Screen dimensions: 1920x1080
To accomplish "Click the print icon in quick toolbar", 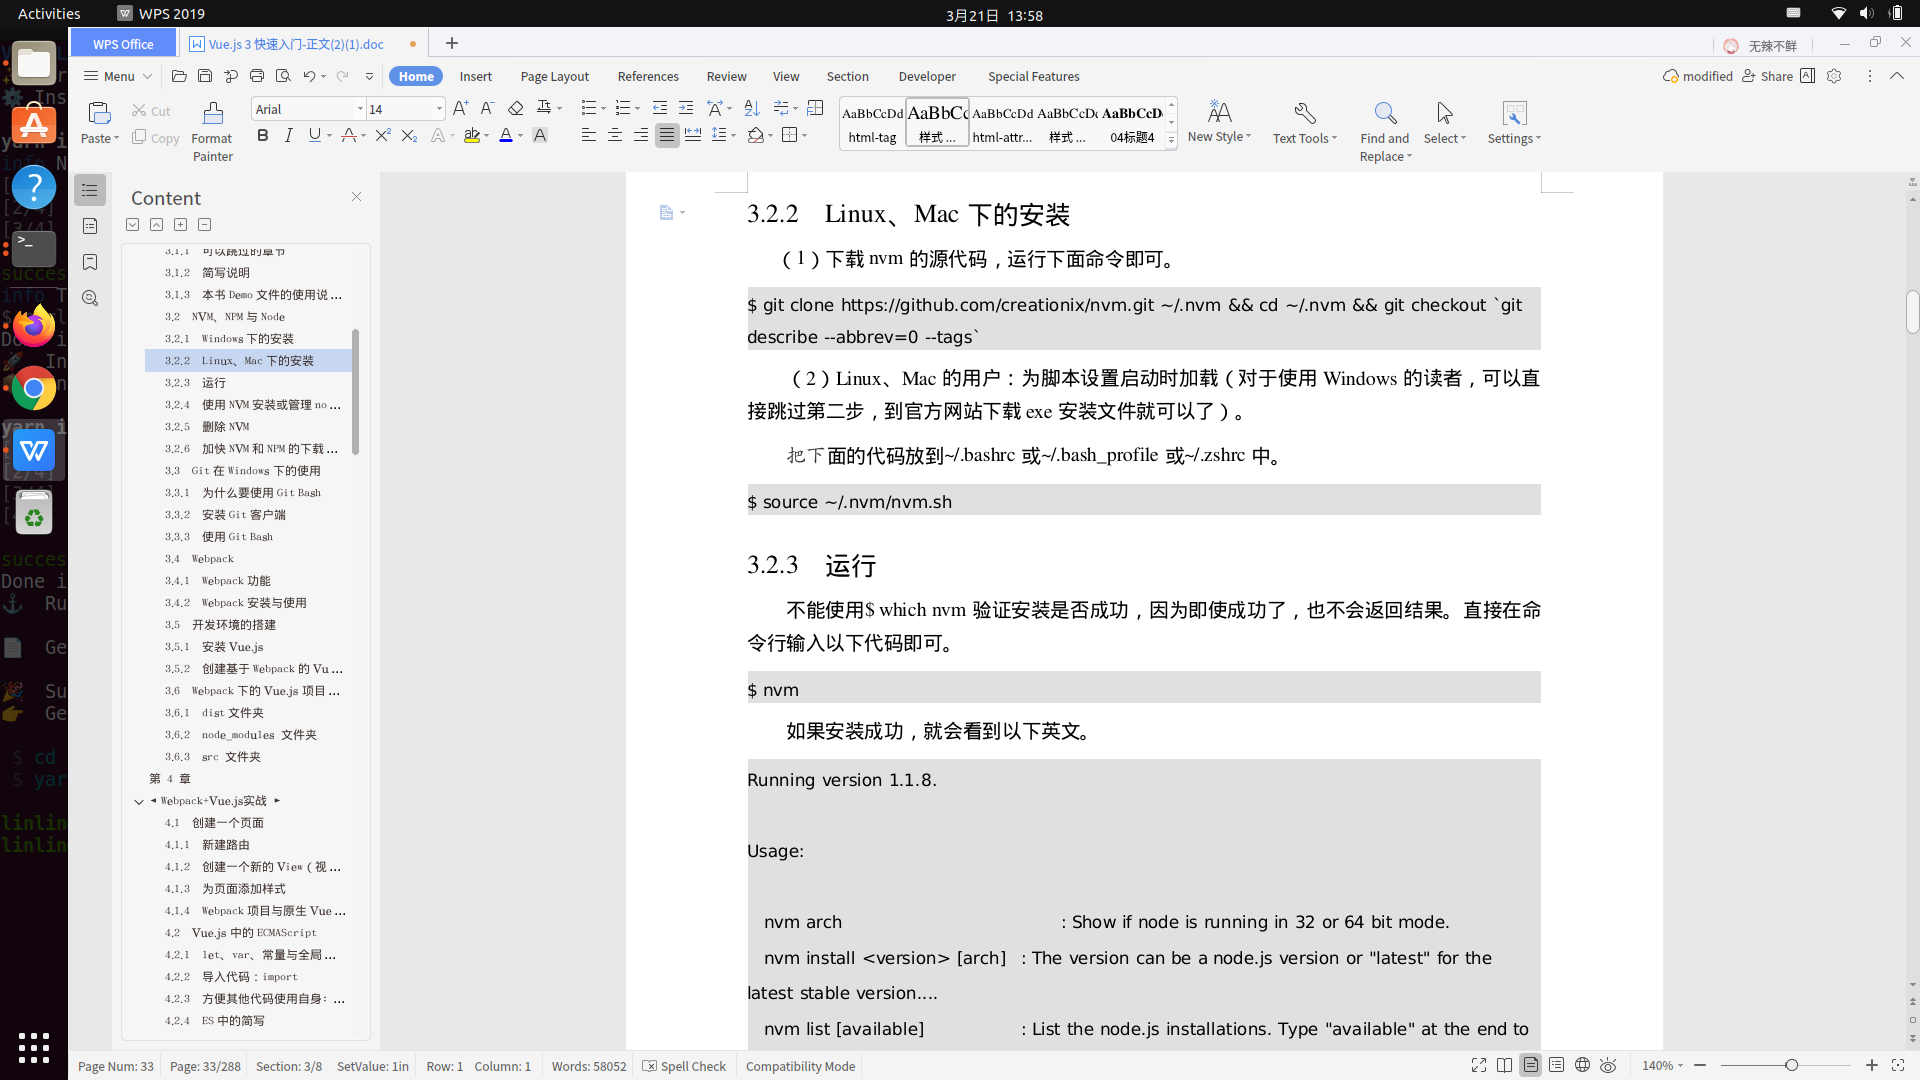I will pos(257,76).
